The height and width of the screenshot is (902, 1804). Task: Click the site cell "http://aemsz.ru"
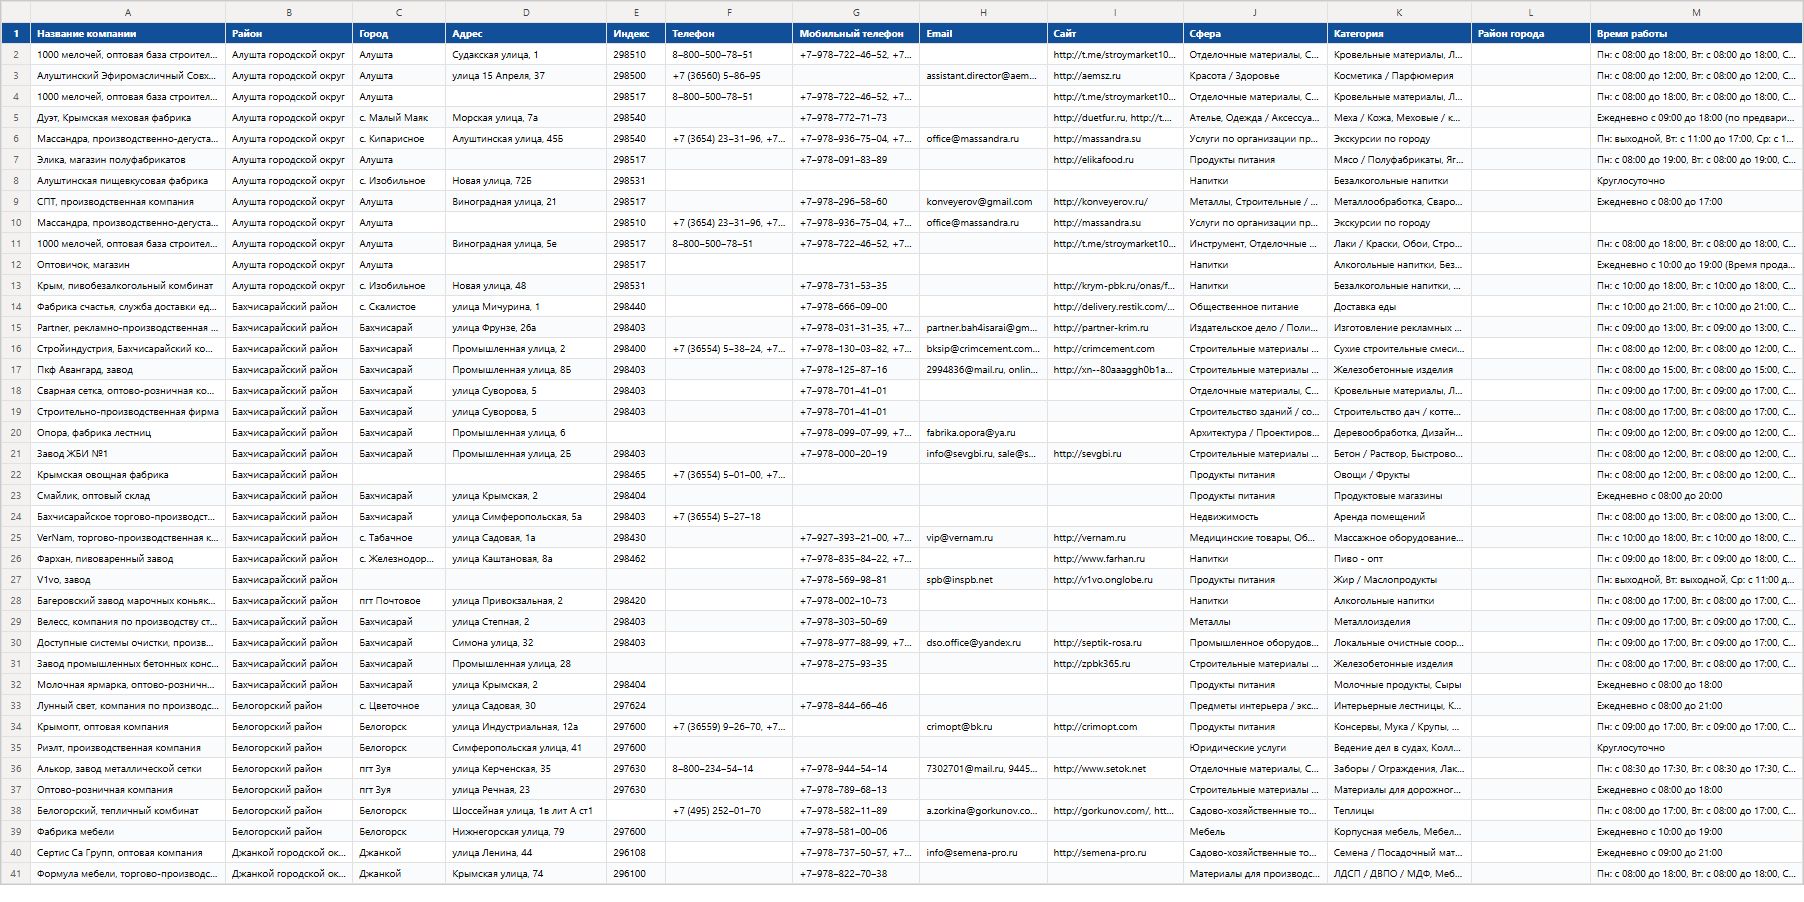pyautogui.click(x=1115, y=76)
